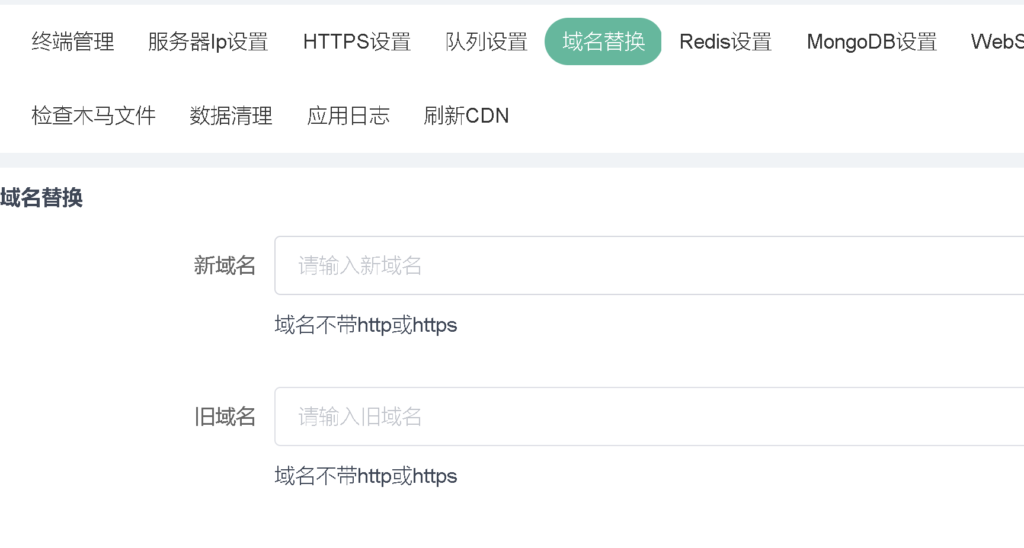
Task: Switch to 服务器Ip设置 tab
Action: pyautogui.click(x=208, y=42)
